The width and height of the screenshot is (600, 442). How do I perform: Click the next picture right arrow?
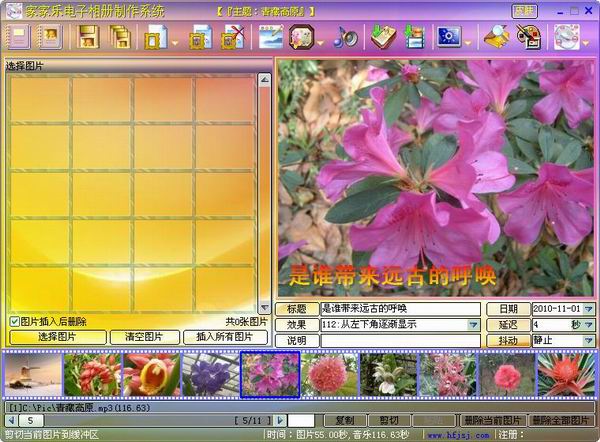click(280, 421)
